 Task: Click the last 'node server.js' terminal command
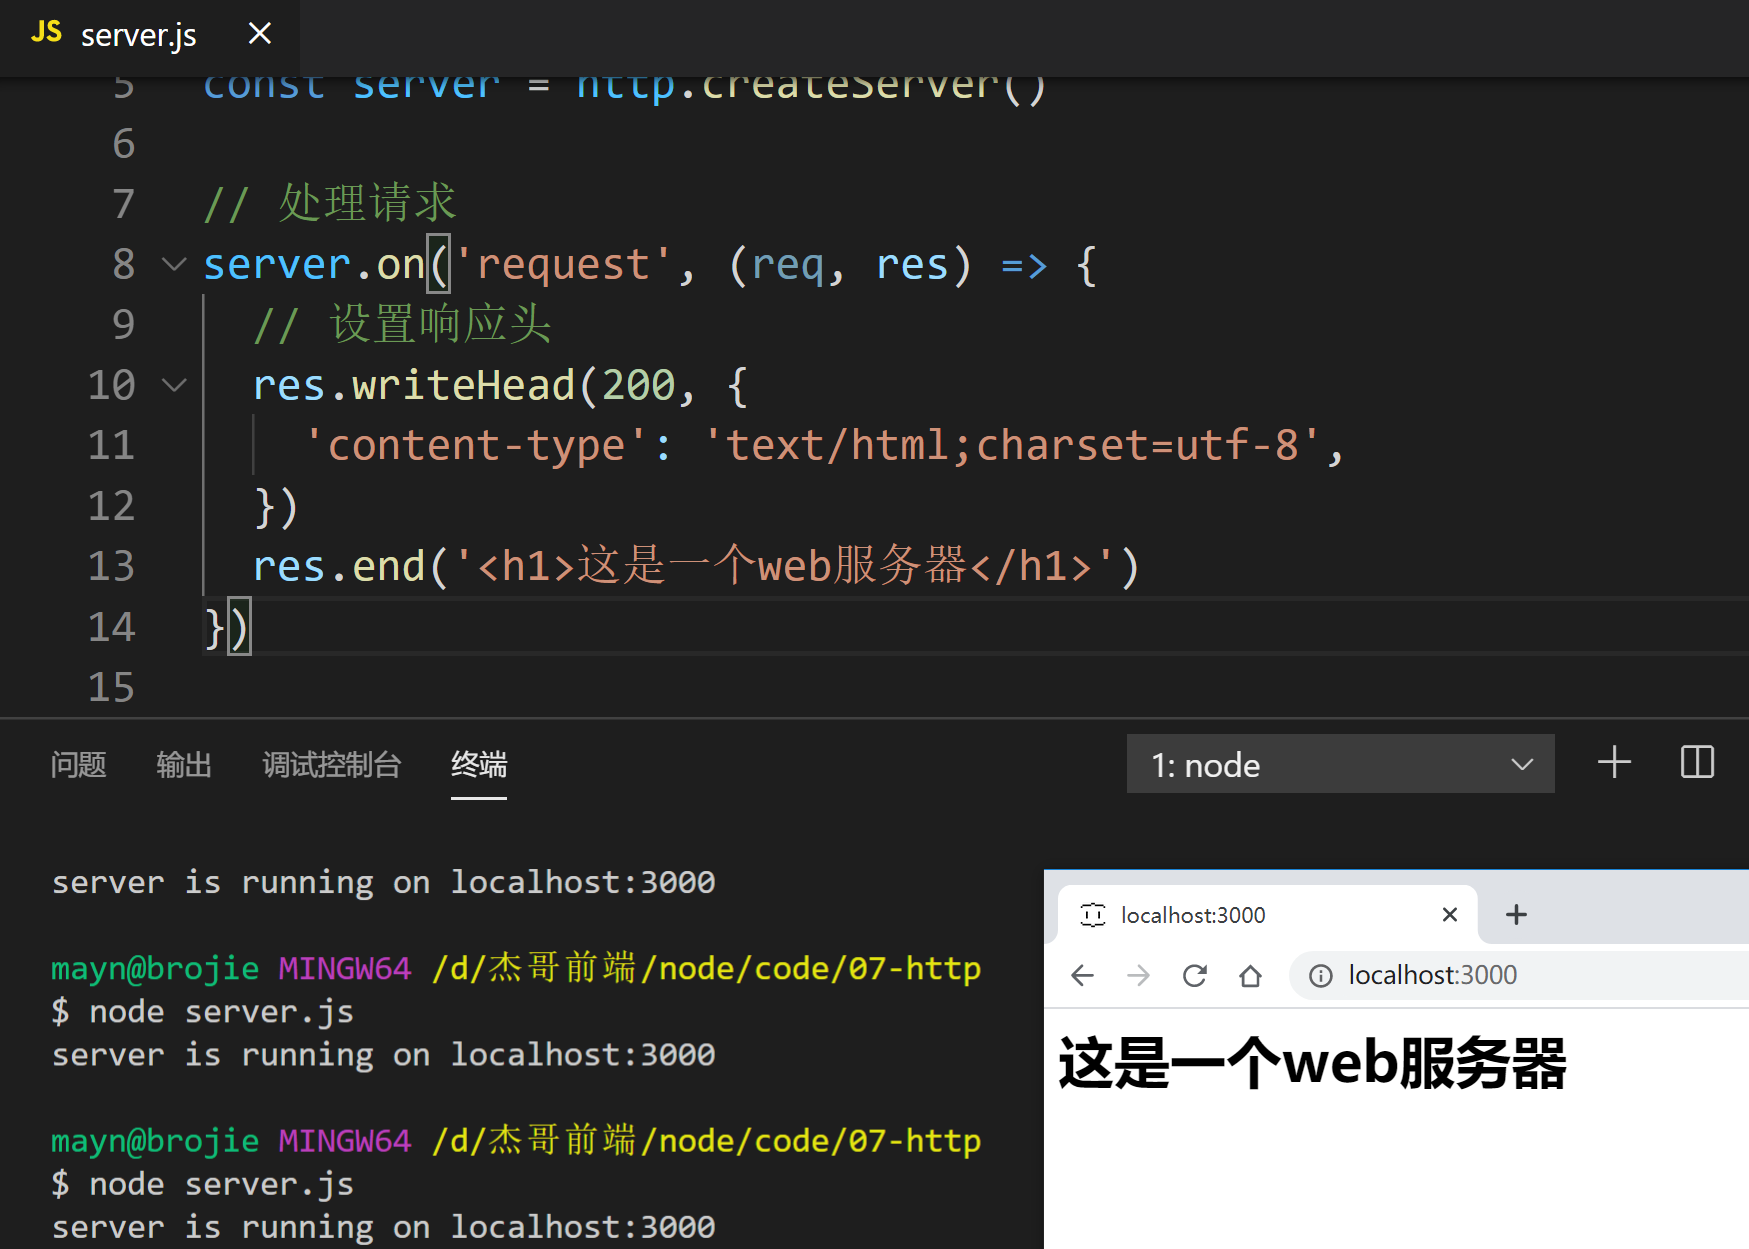[x=221, y=1184]
